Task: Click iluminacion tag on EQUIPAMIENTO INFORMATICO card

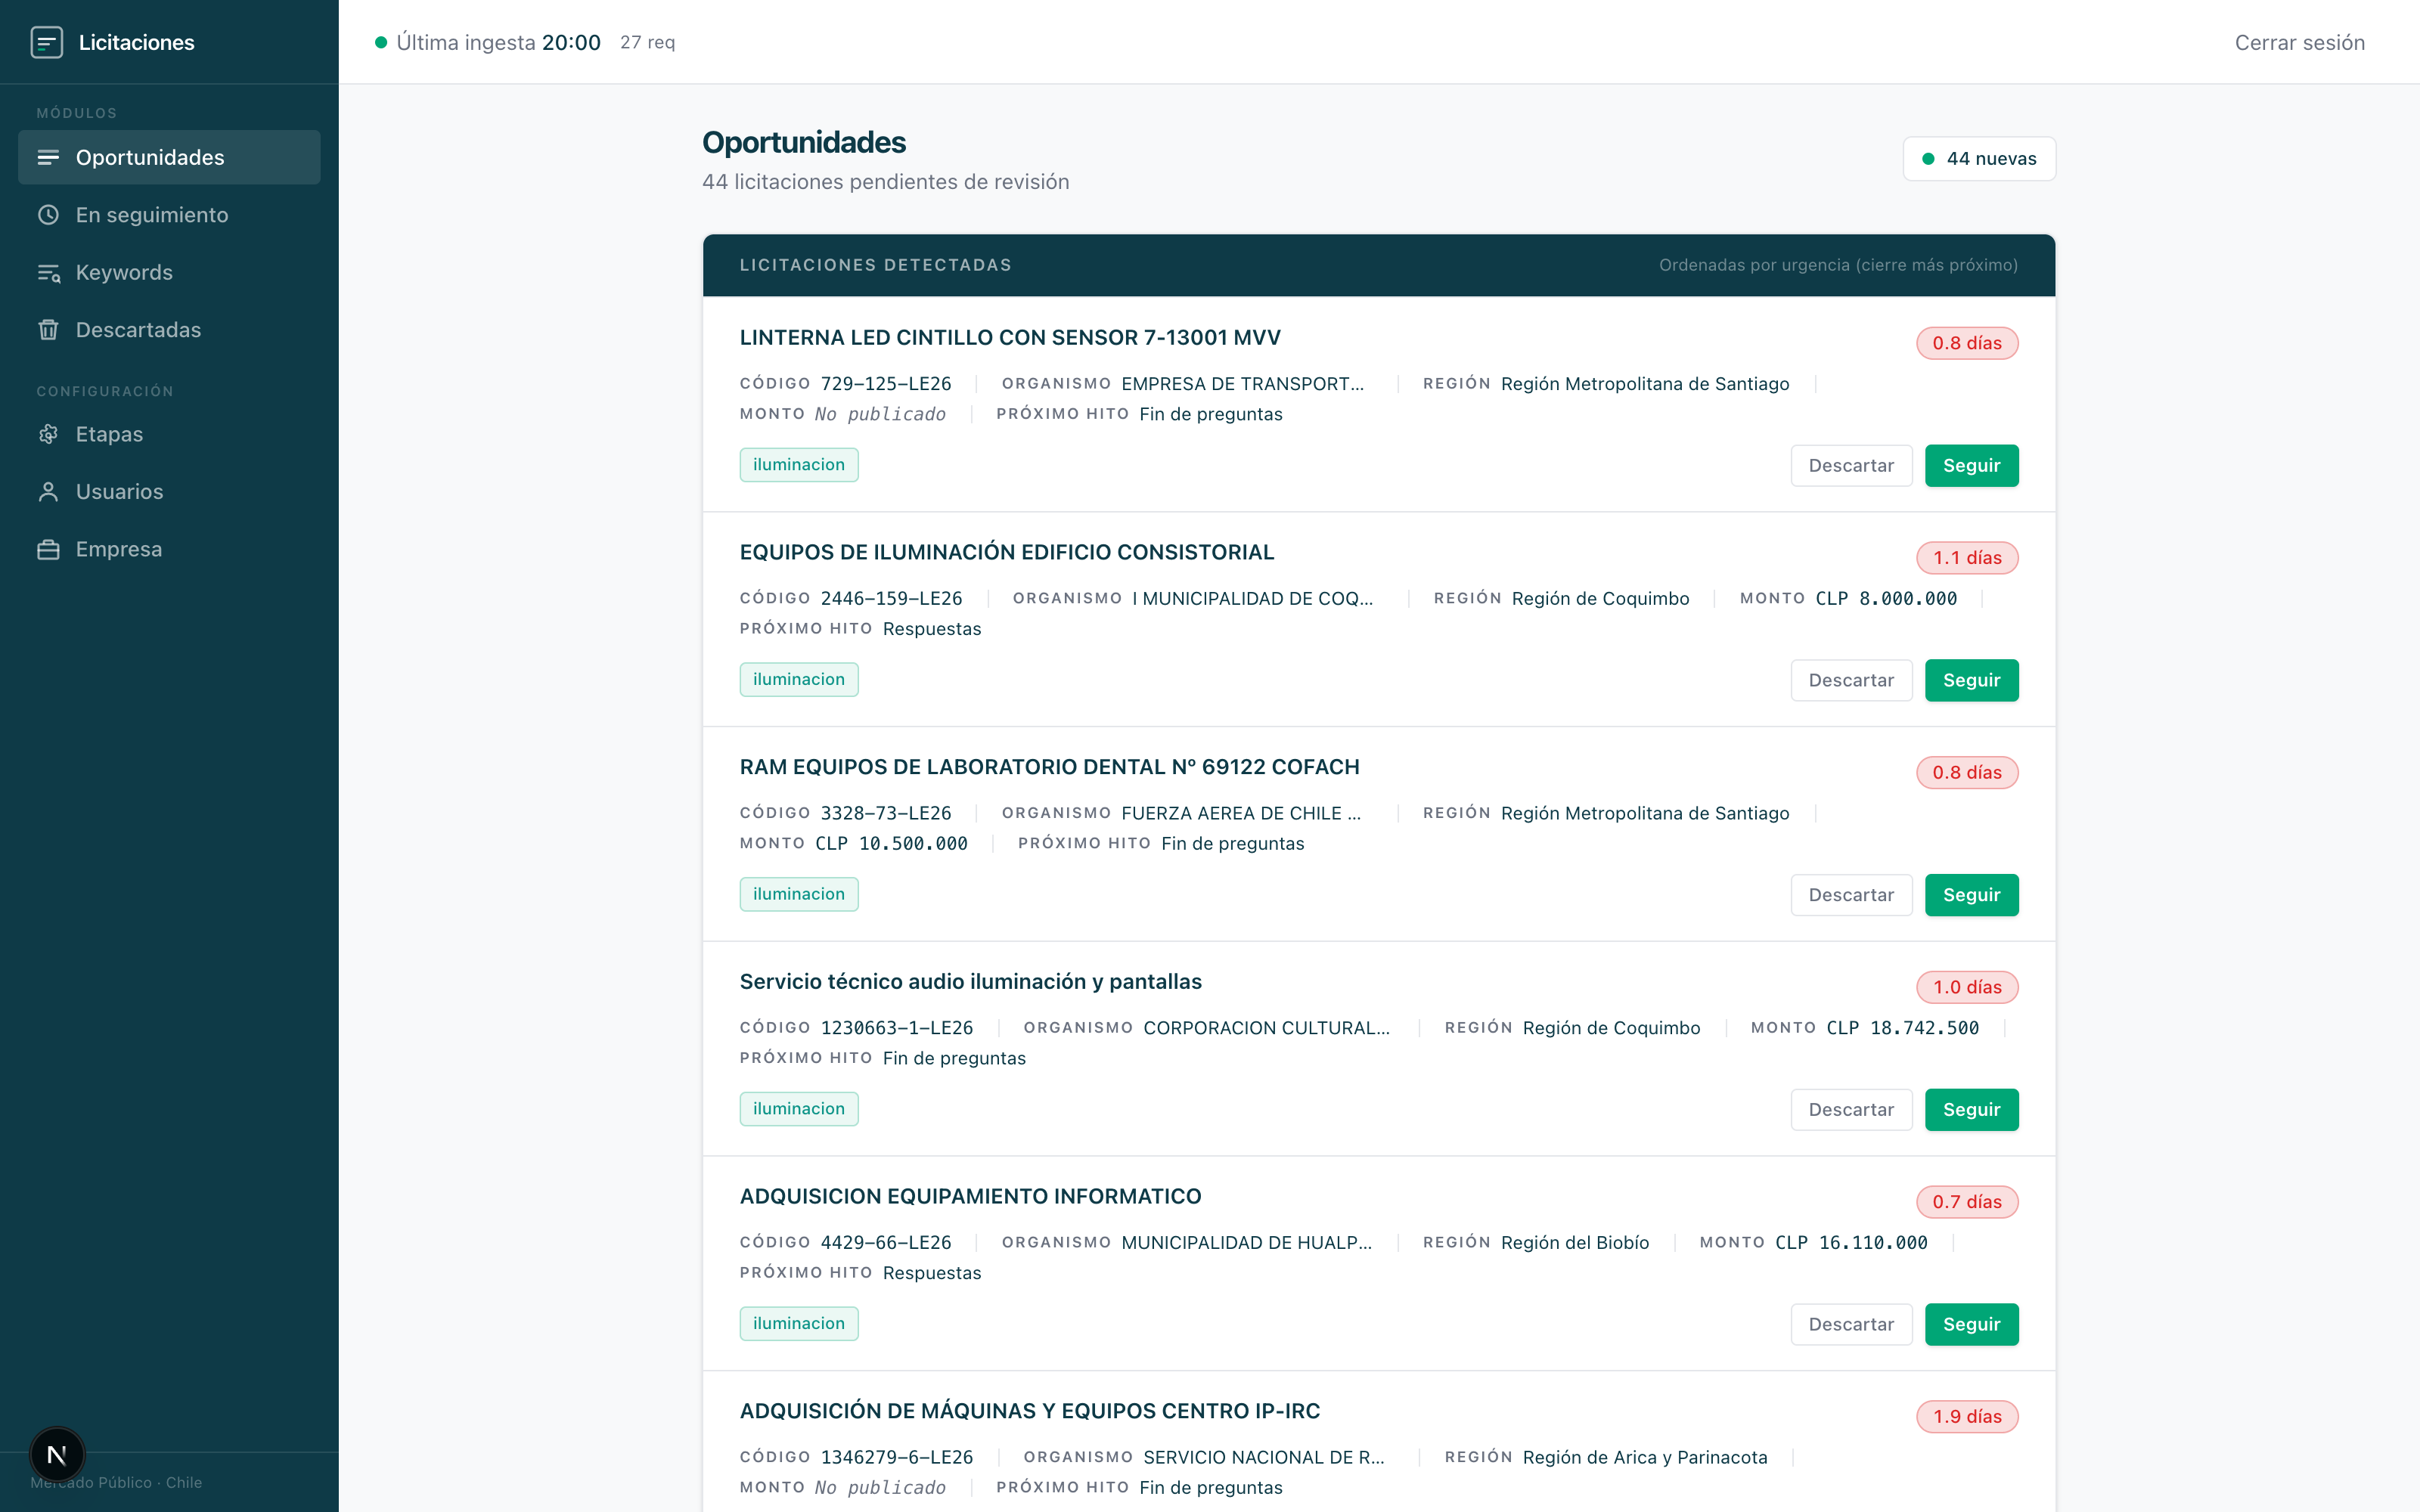Action: [x=798, y=1323]
